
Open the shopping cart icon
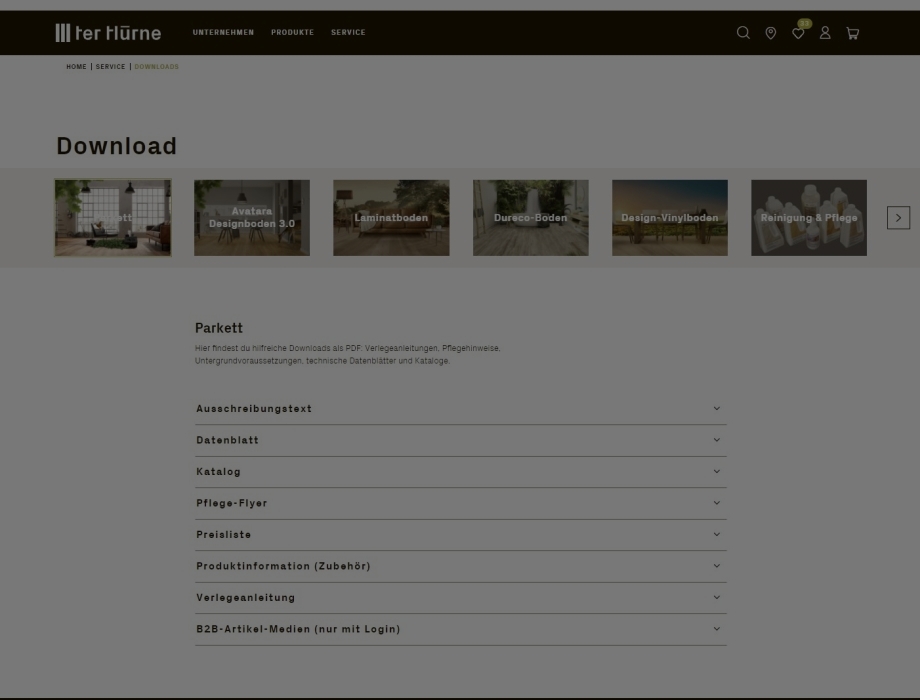point(852,33)
